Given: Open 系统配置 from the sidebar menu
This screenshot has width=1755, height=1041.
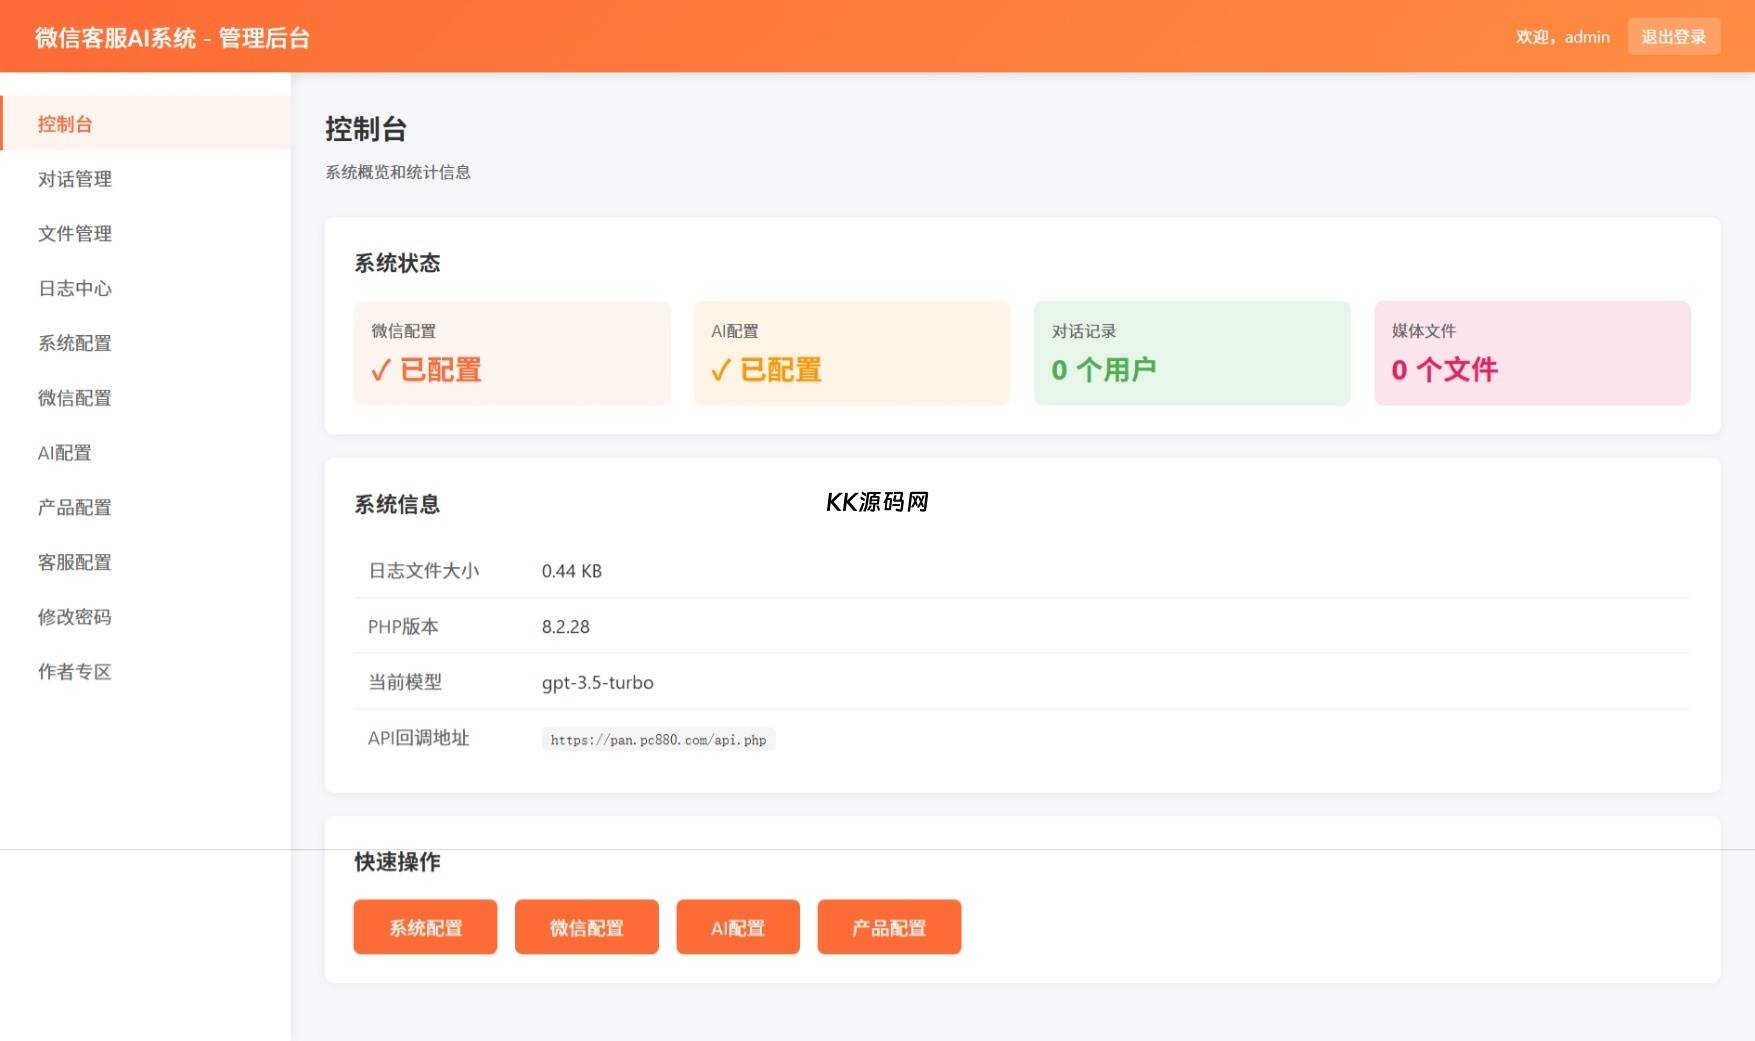Looking at the screenshot, I should 74,343.
